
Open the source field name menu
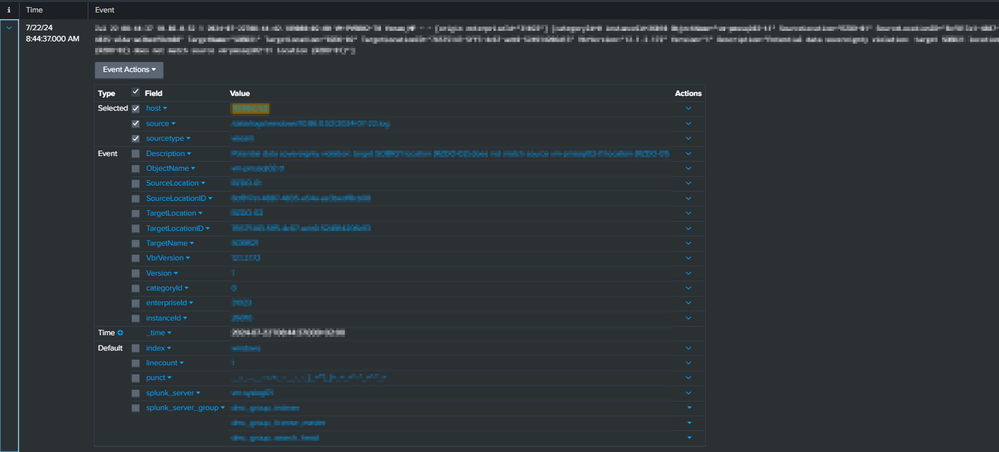click(161, 124)
